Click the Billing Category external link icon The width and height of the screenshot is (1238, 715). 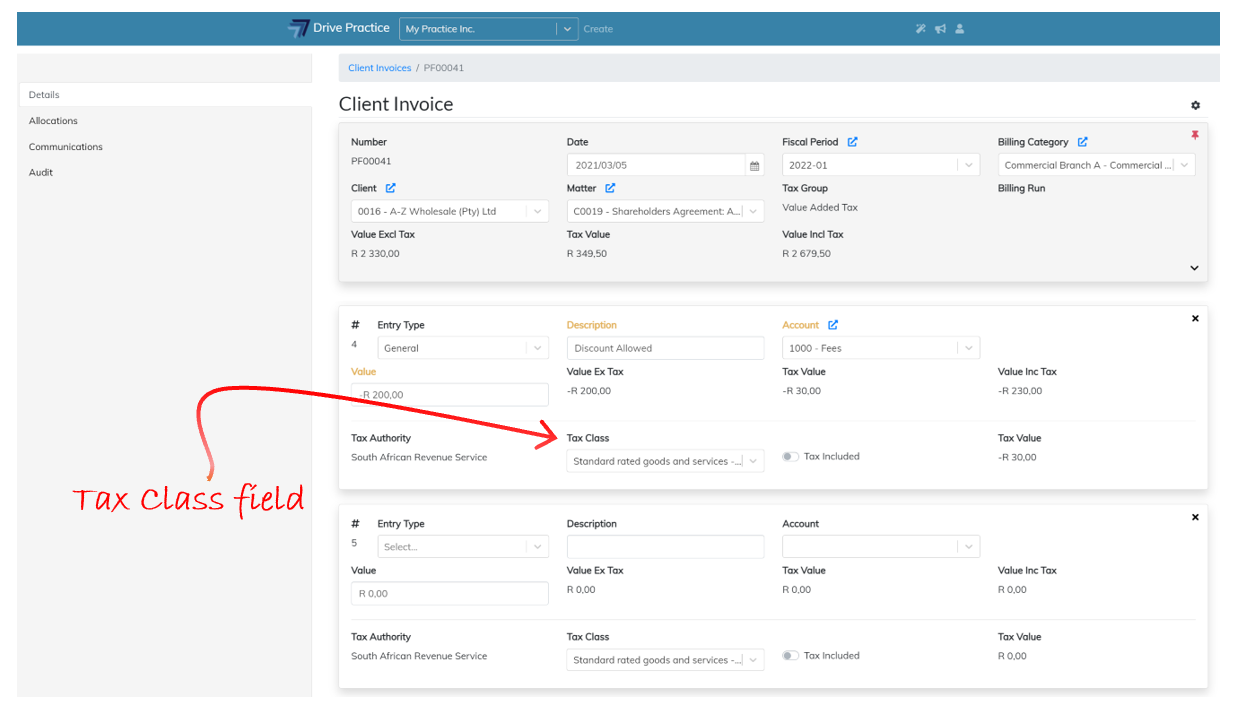pyautogui.click(x=1082, y=142)
